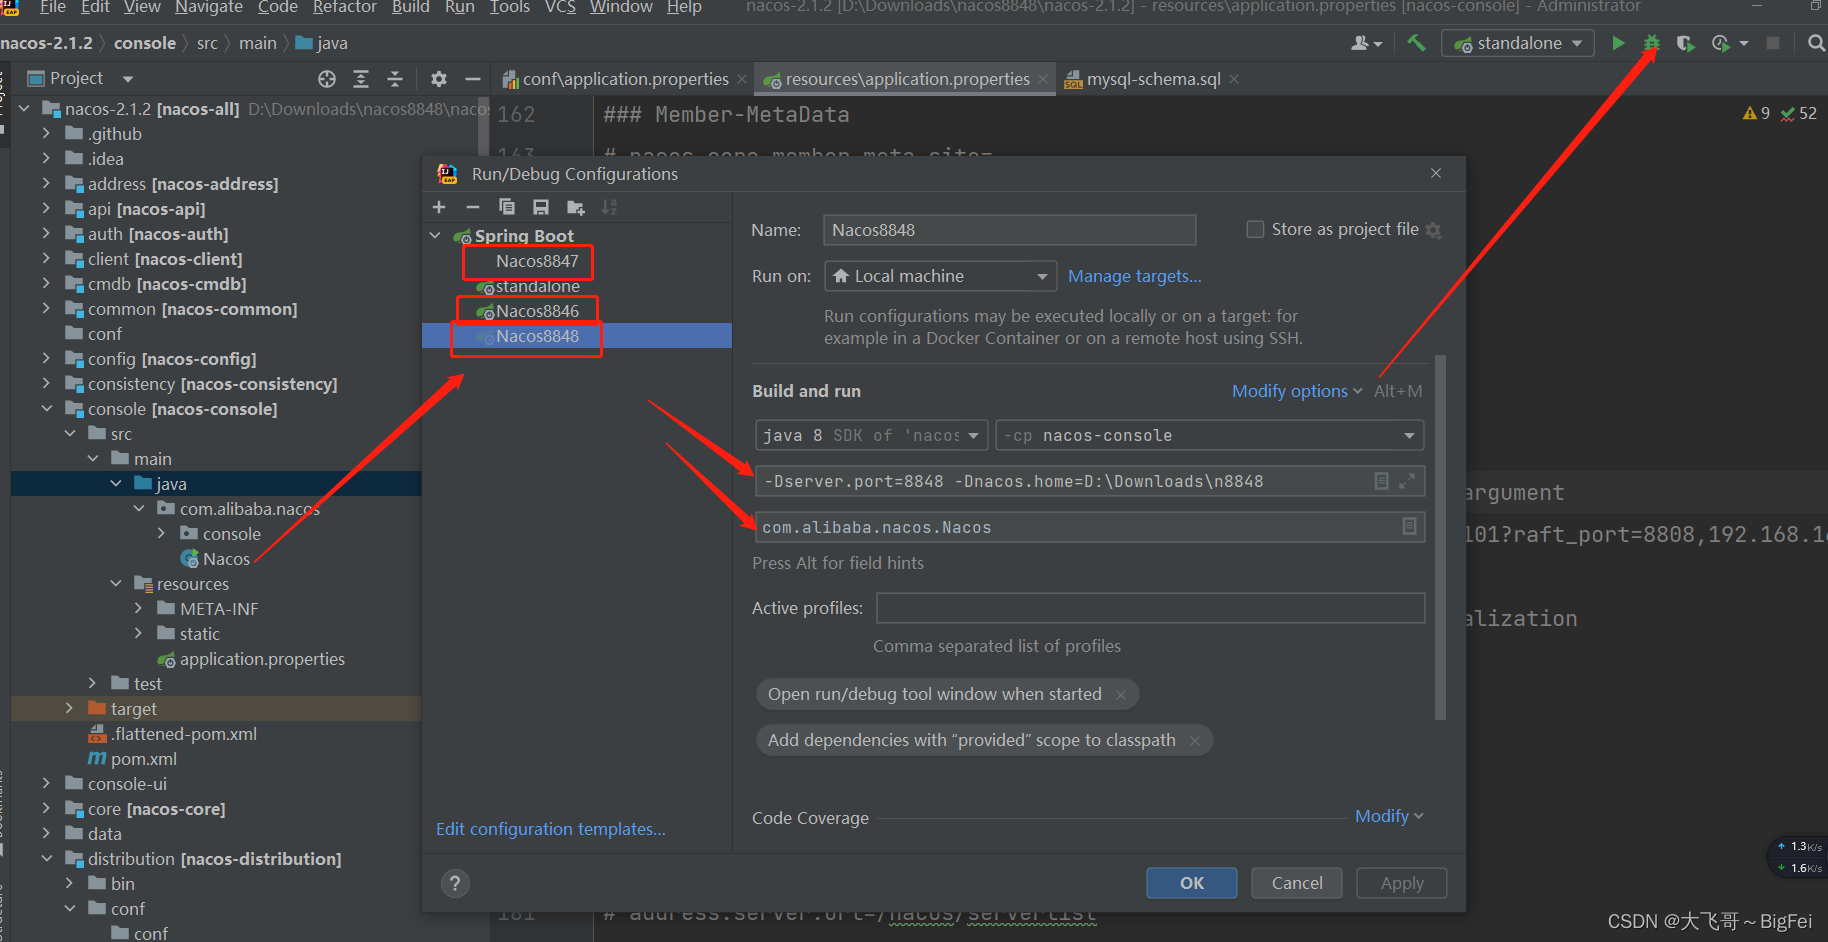Viewport: 1828px width, 942px height.
Task: Open the gear beside Store as project file
Action: [1433, 230]
